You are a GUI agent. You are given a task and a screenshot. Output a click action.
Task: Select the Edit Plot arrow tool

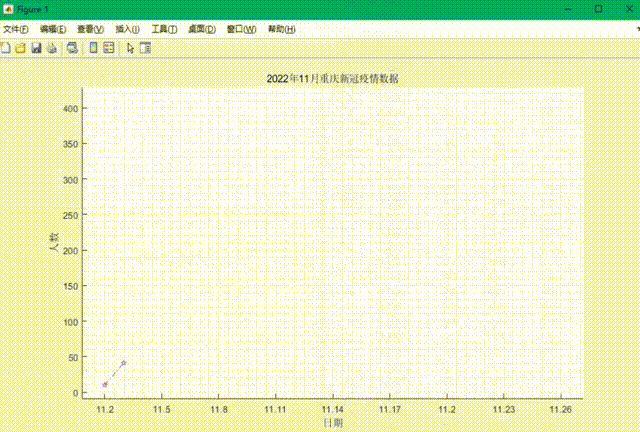(x=130, y=48)
